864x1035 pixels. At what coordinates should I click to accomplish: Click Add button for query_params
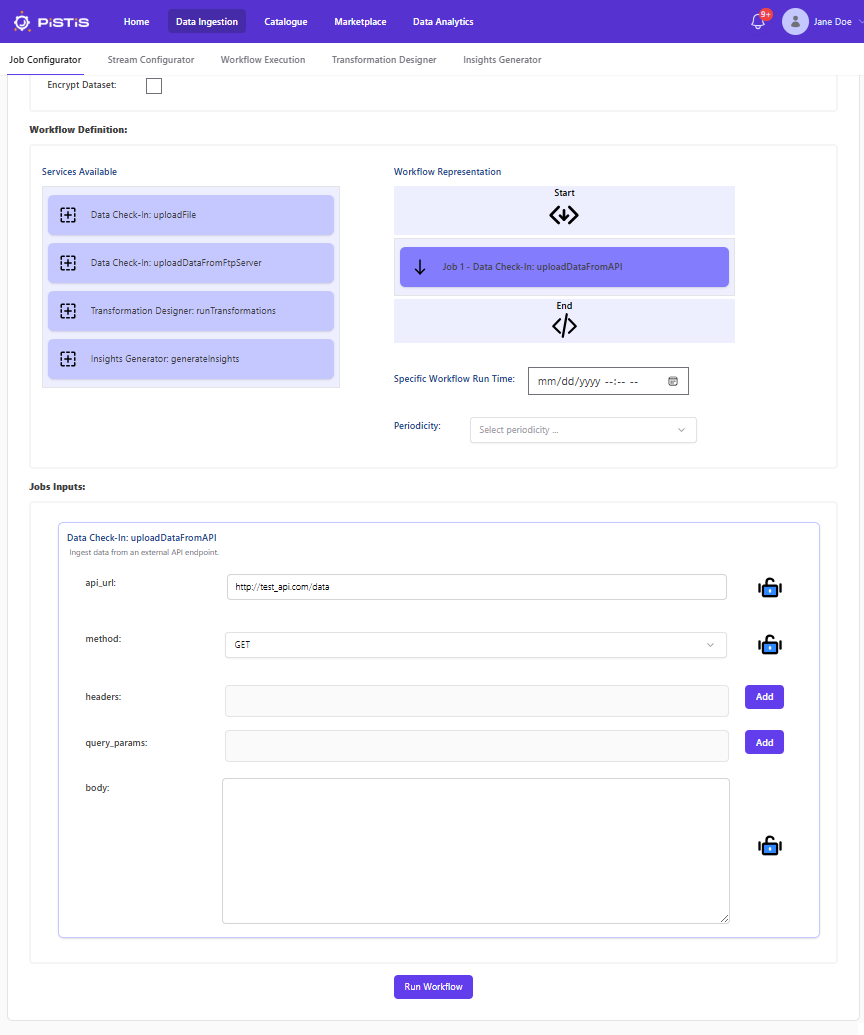click(x=764, y=743)
